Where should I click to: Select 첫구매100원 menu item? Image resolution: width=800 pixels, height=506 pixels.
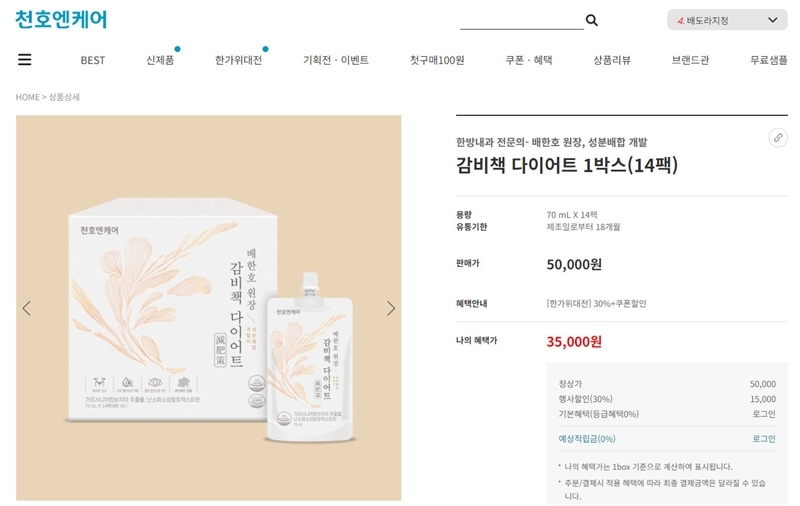click(437, 60)
